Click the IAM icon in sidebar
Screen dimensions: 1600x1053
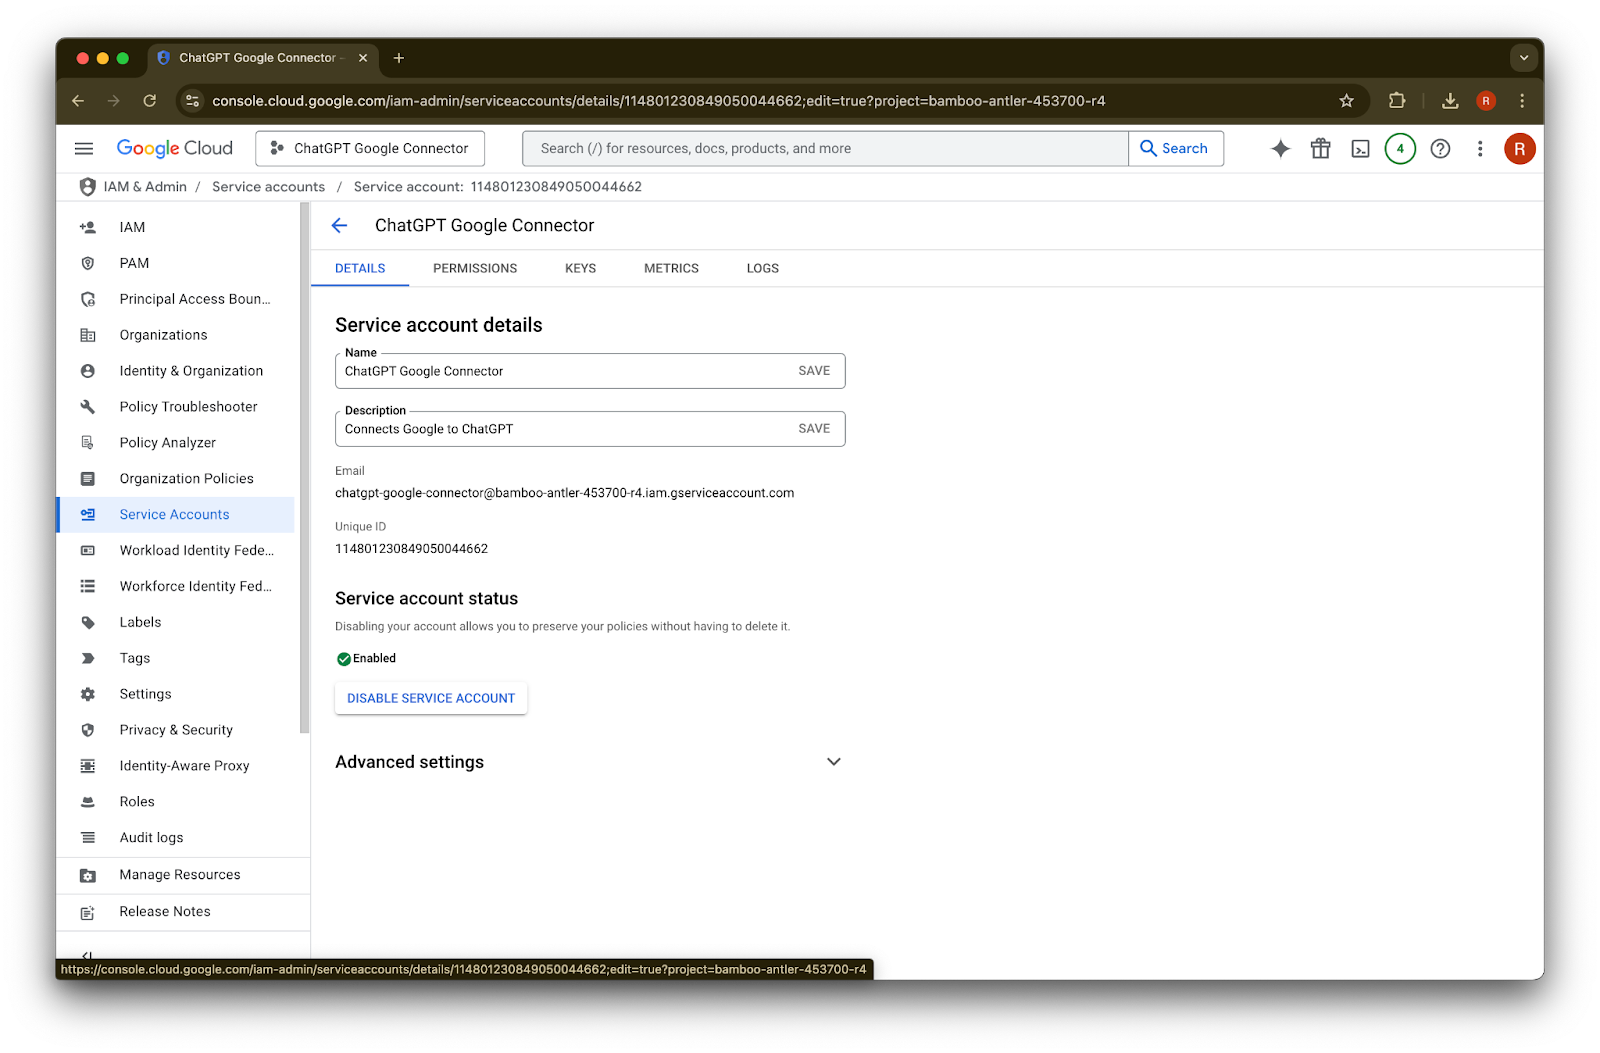88,227
